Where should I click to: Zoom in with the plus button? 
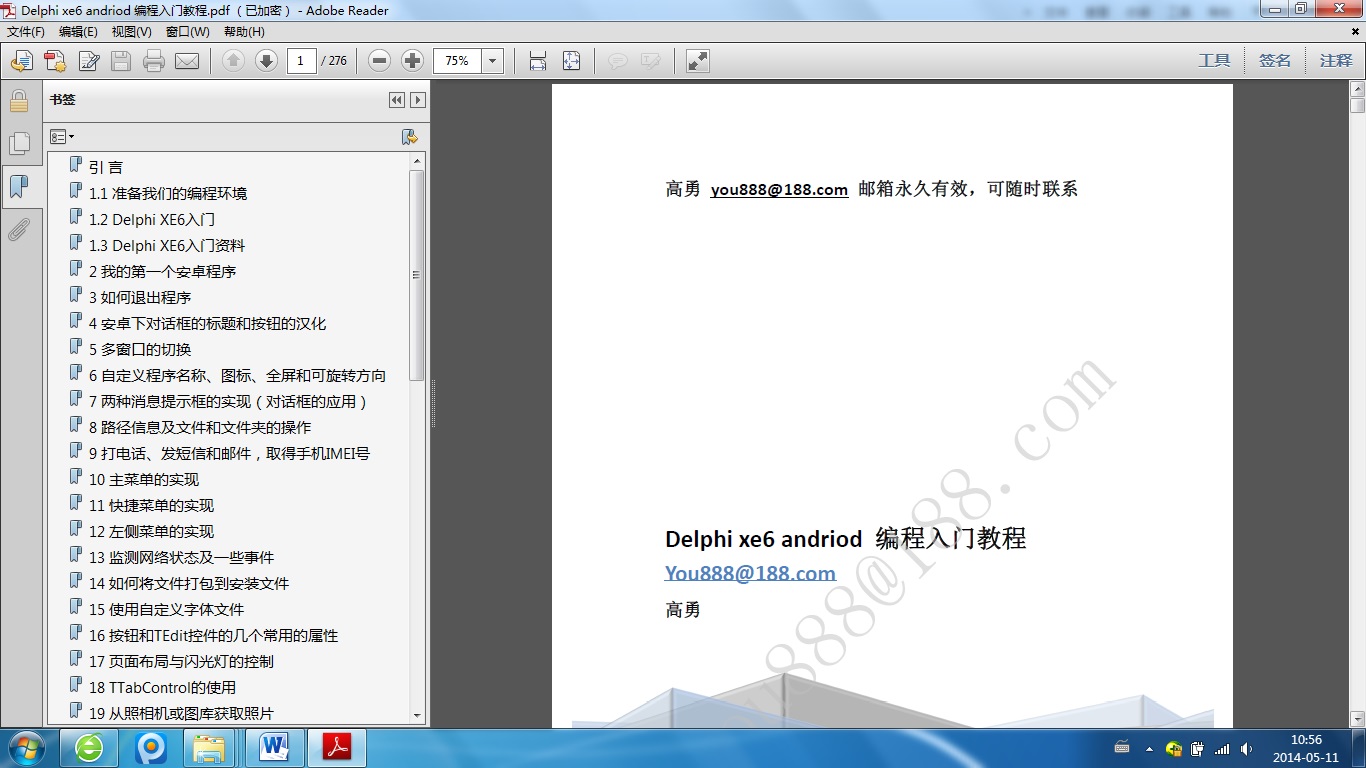412,61
